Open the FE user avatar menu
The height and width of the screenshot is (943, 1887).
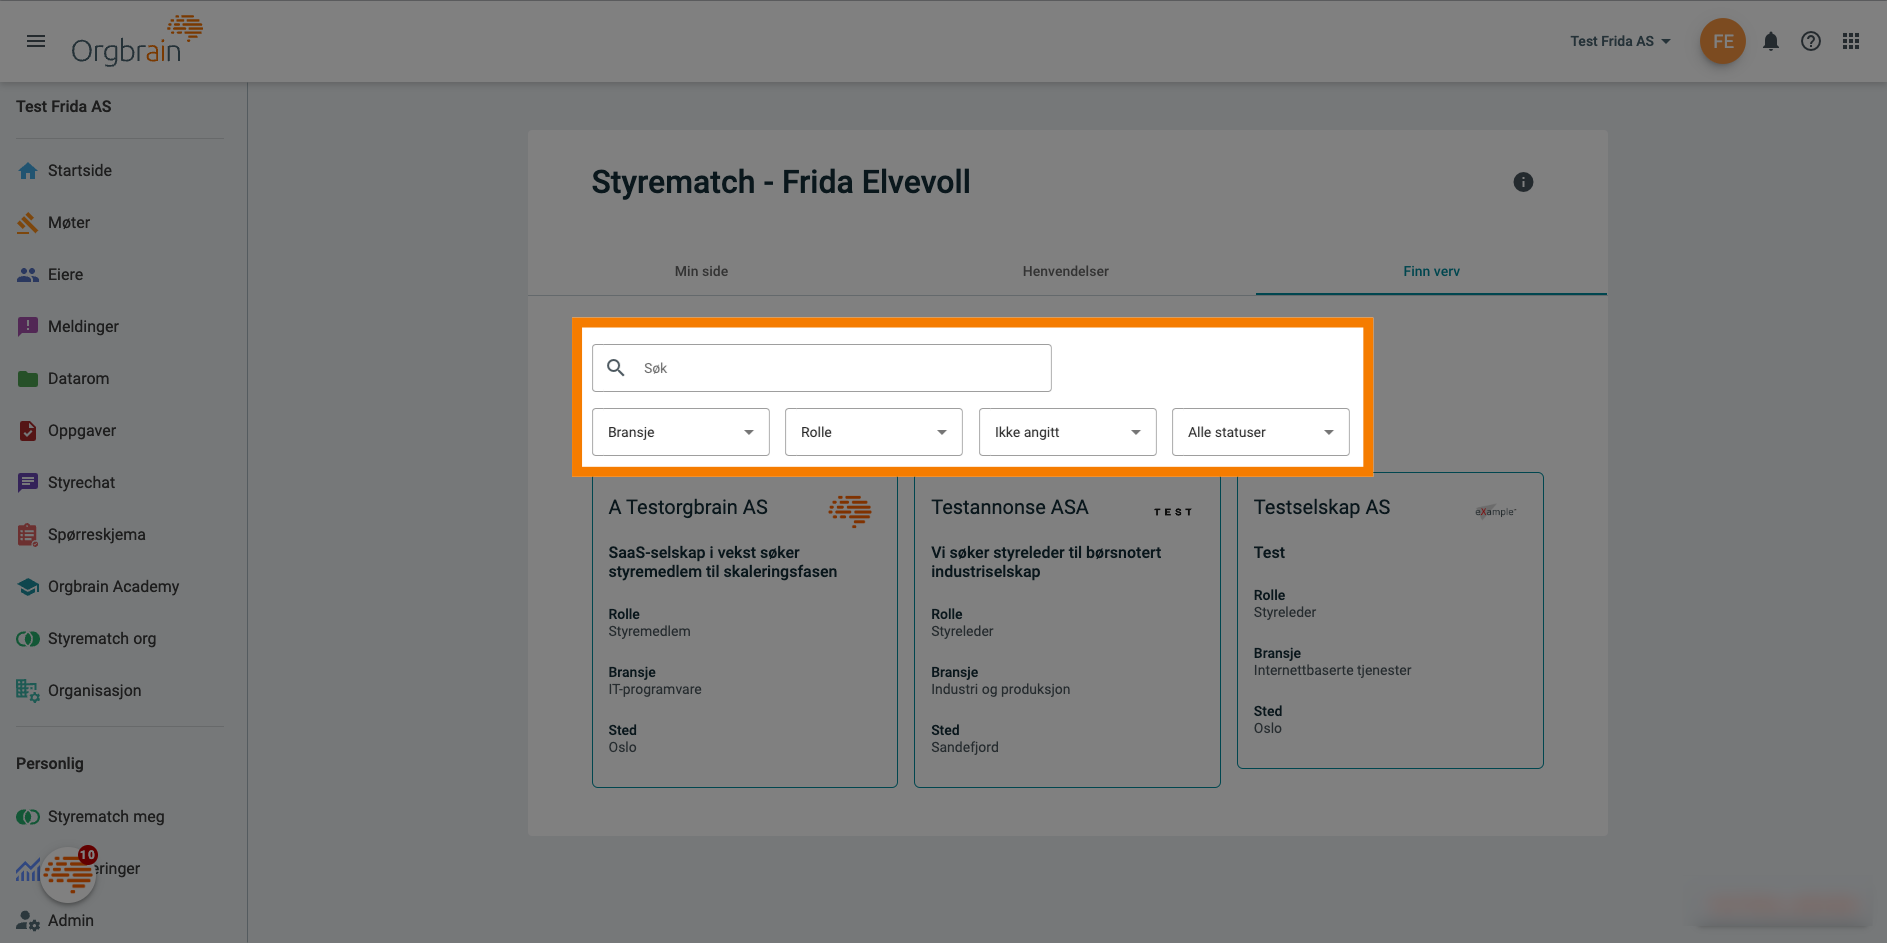1722,41
